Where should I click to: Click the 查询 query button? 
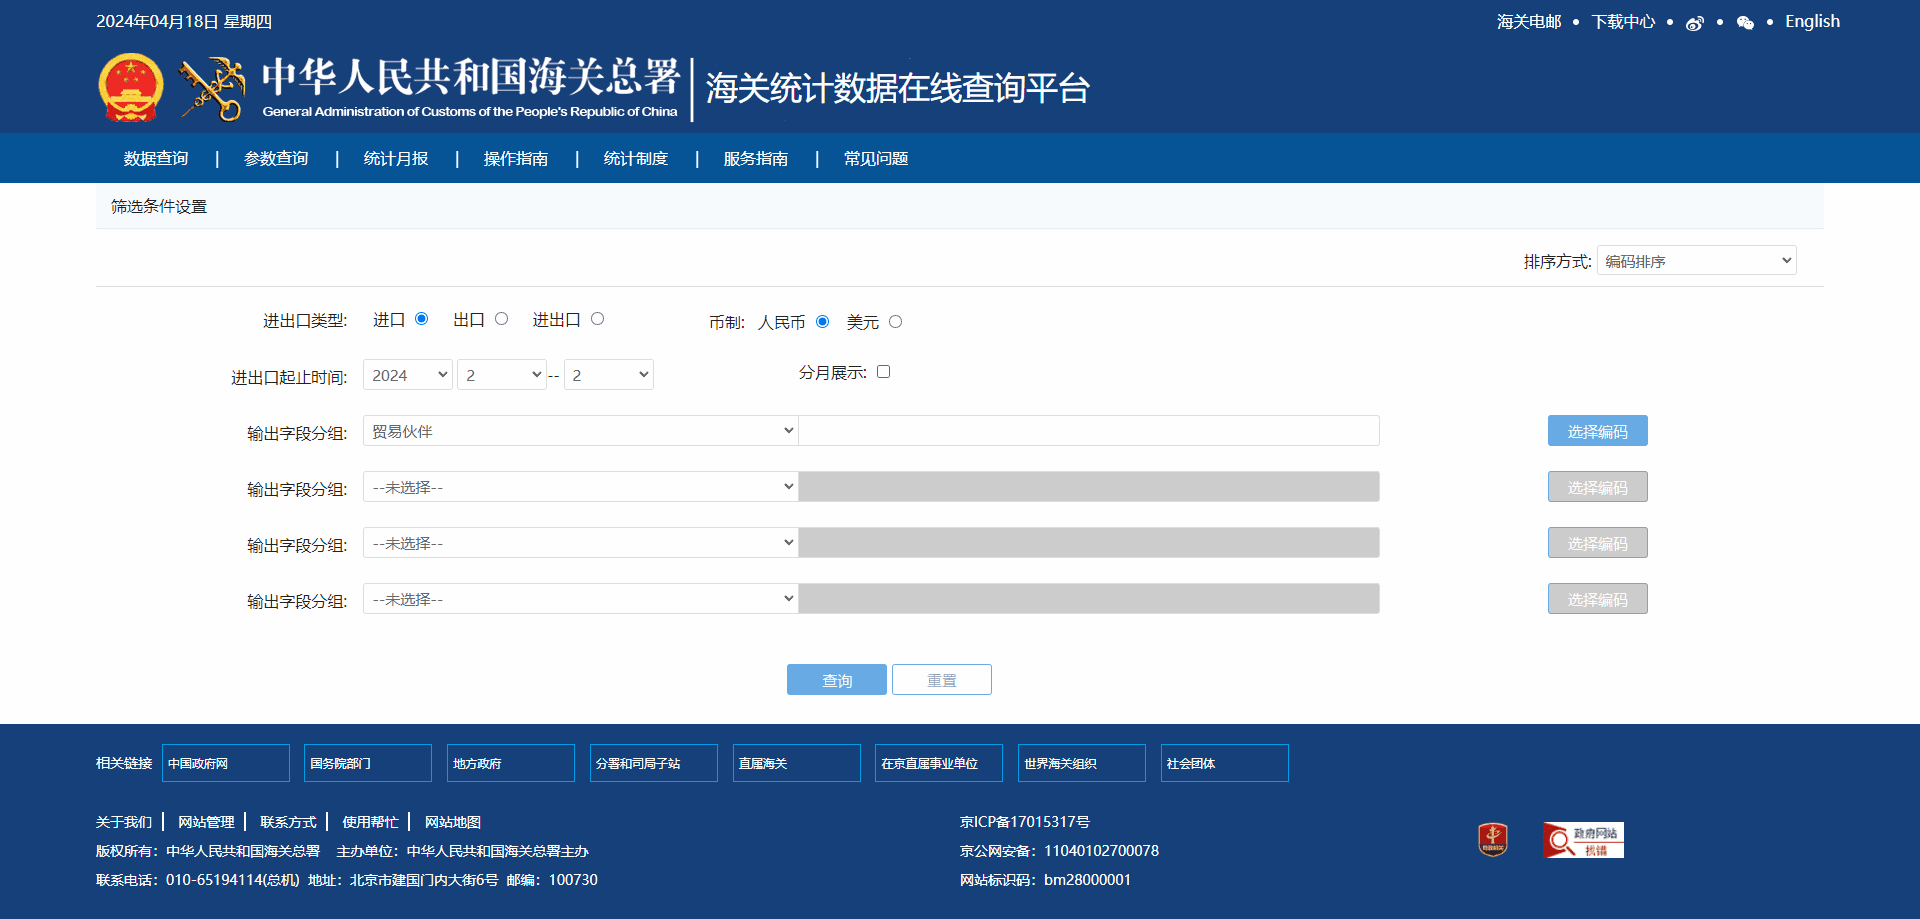[836, 679]
